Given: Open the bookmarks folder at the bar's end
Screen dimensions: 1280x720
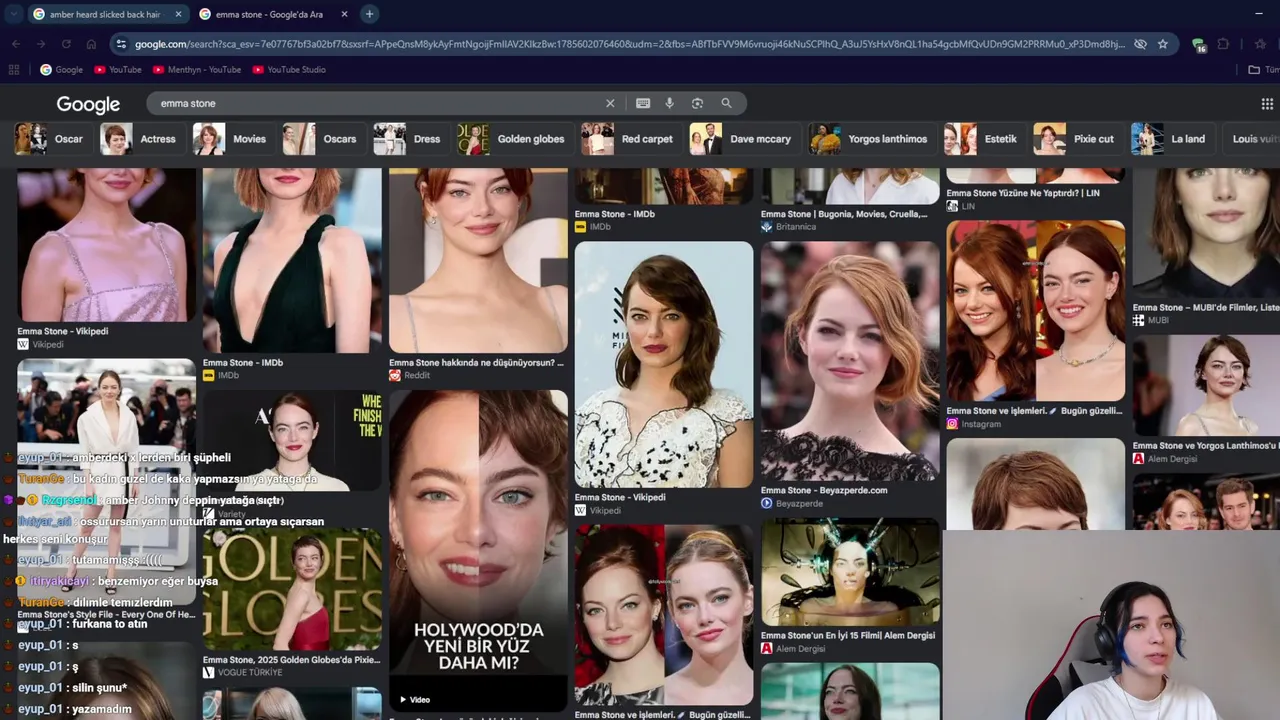Looking at the screenshot, I should click(1264, 70).
